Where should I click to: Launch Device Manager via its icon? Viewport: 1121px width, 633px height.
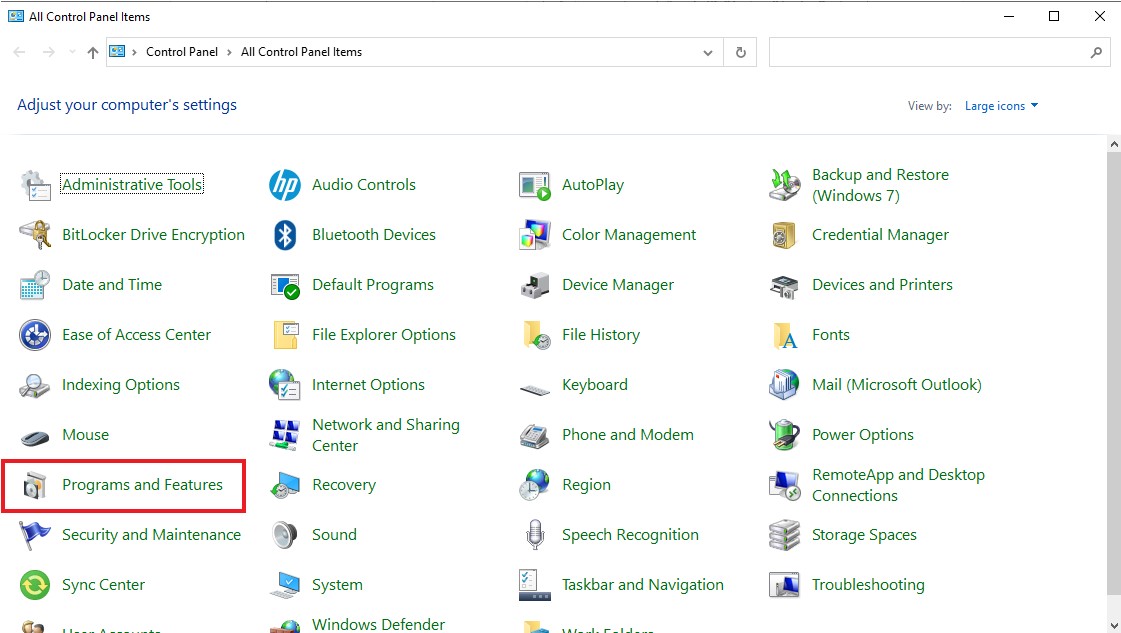535,285
